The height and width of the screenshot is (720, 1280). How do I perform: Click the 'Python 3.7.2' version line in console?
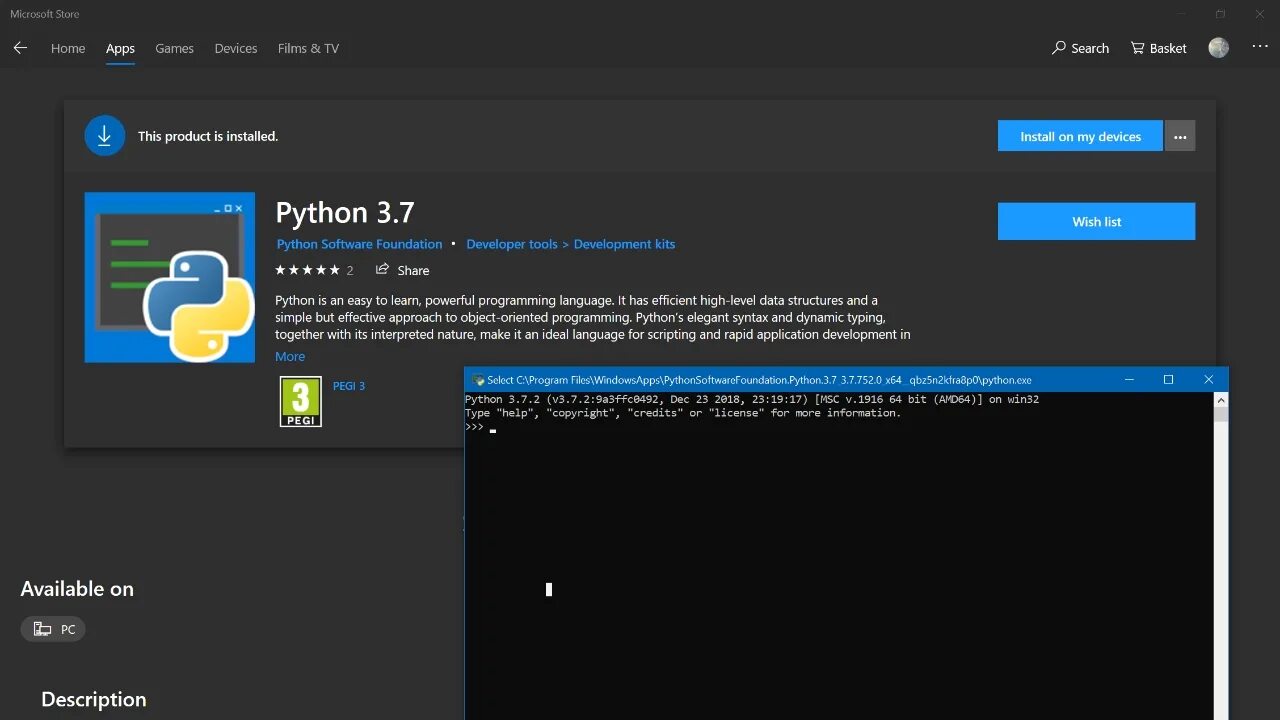[x=752, y=399]
